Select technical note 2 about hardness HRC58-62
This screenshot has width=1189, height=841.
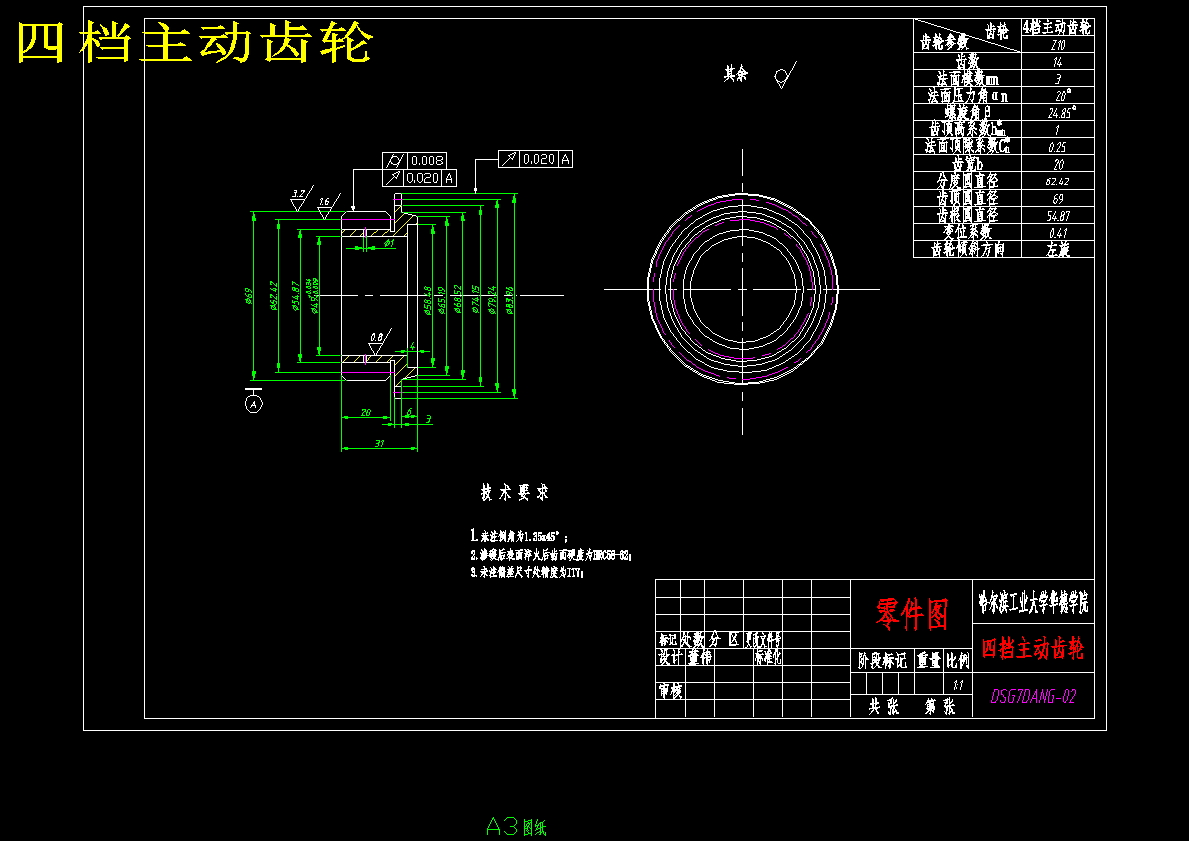551,555
